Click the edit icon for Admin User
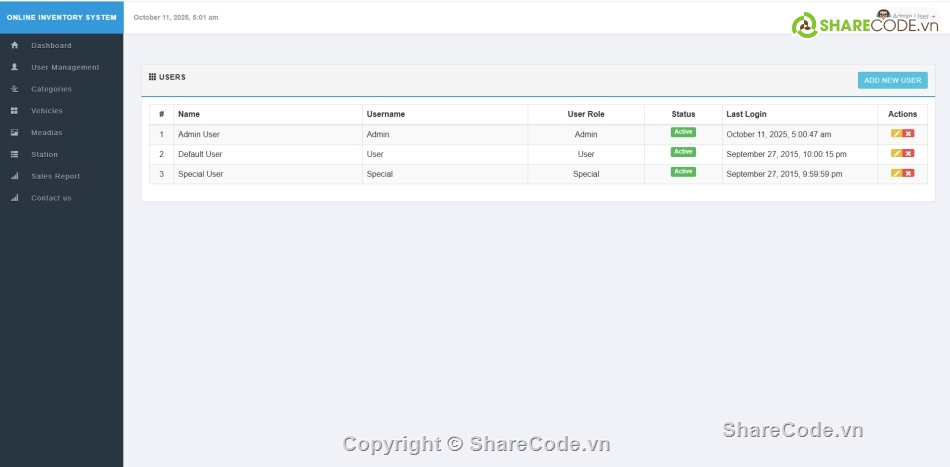Screen dimensions: 950x467 (897, 134)
